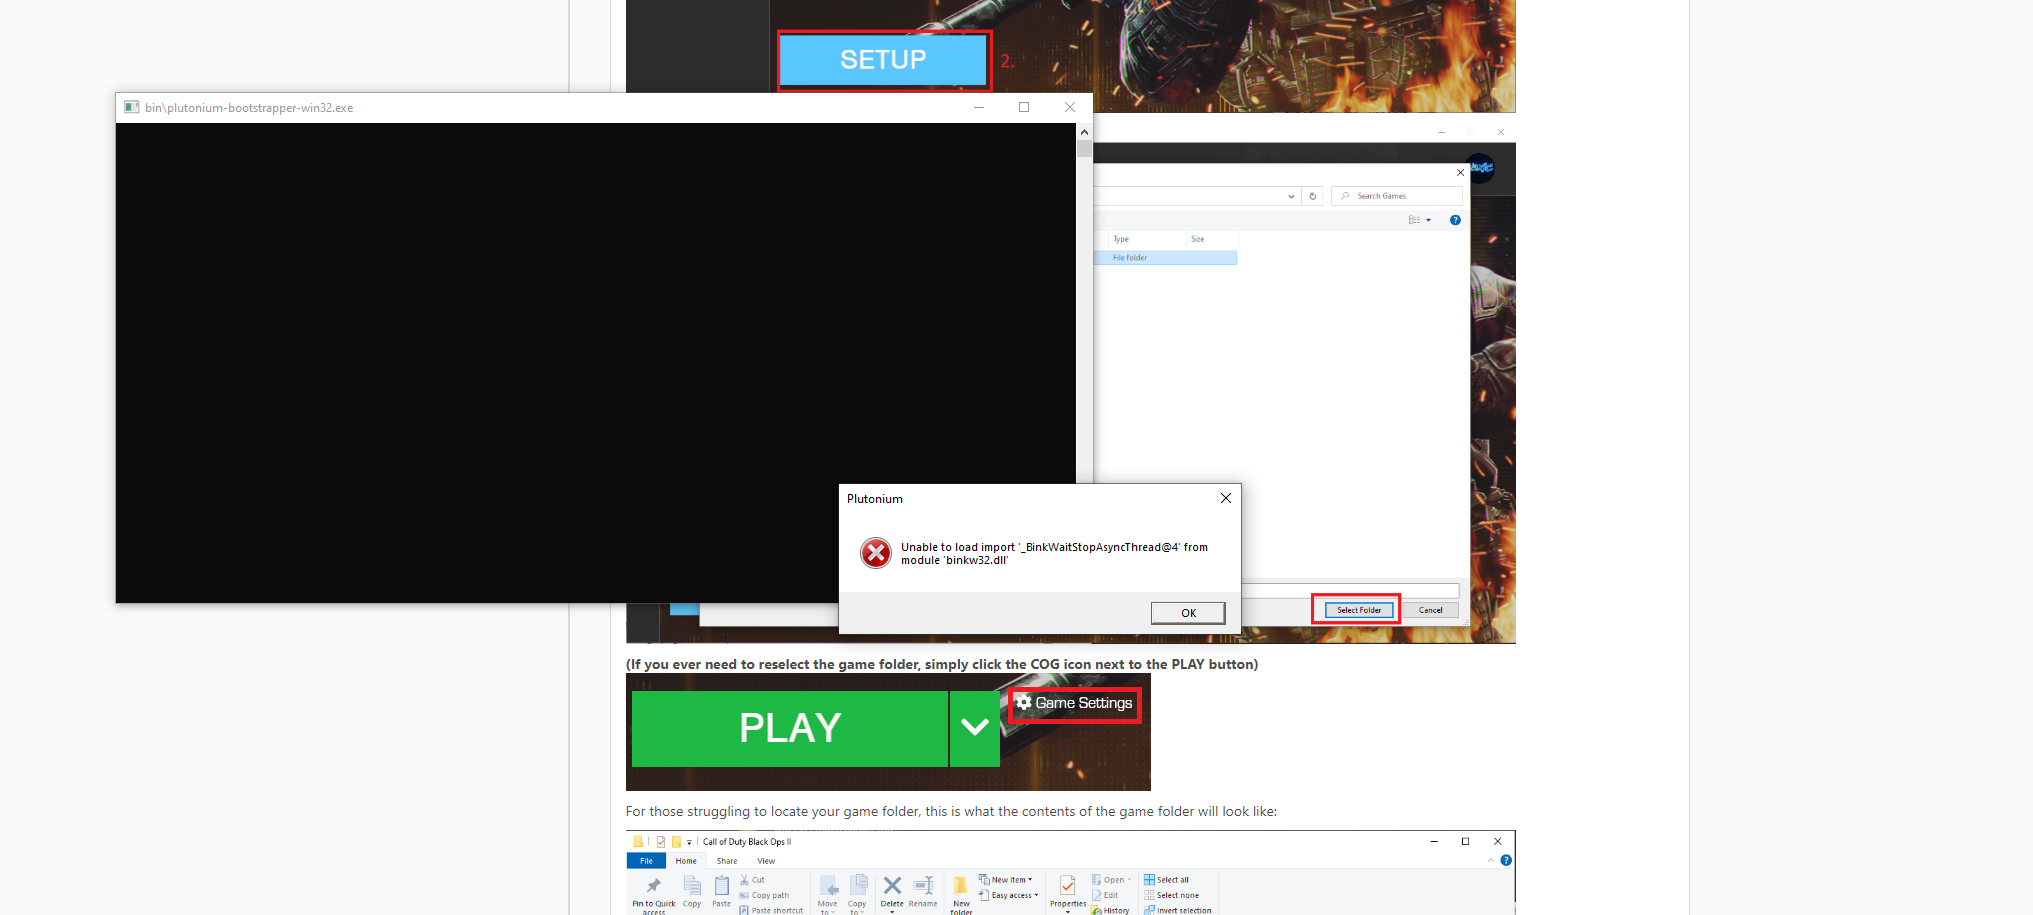This screenshot has width=2033, height=915.
Task: Click the Paste clipboard icon in ribbon
Action: [721, 887]
